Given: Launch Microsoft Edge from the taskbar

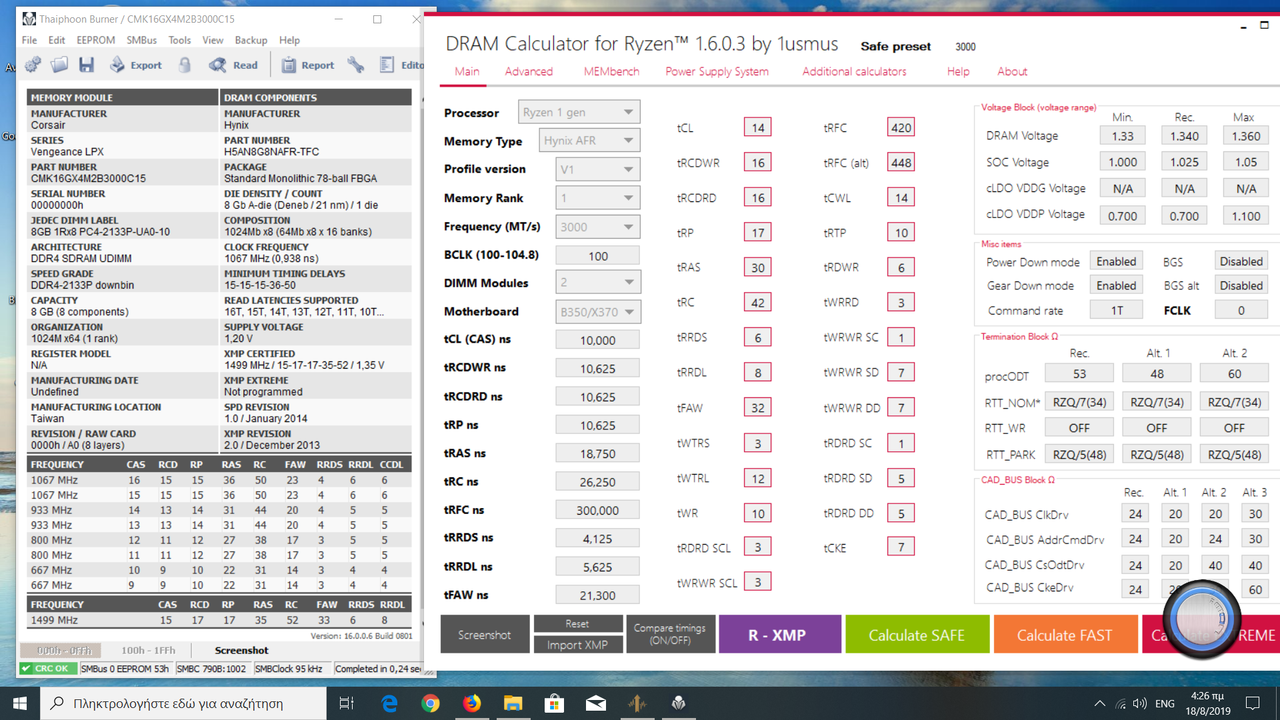Looking at the screenshot, I should click(x=389, y=703).
